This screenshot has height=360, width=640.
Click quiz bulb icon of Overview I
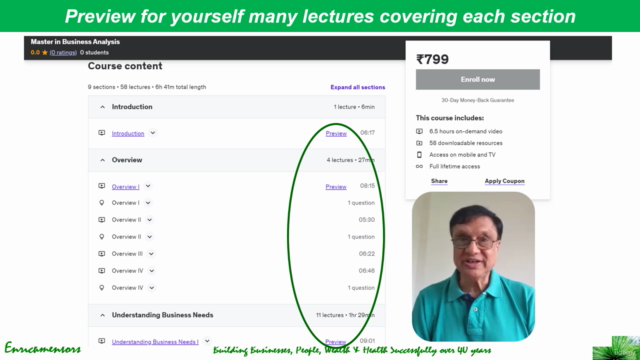click(x=102, y=203)
